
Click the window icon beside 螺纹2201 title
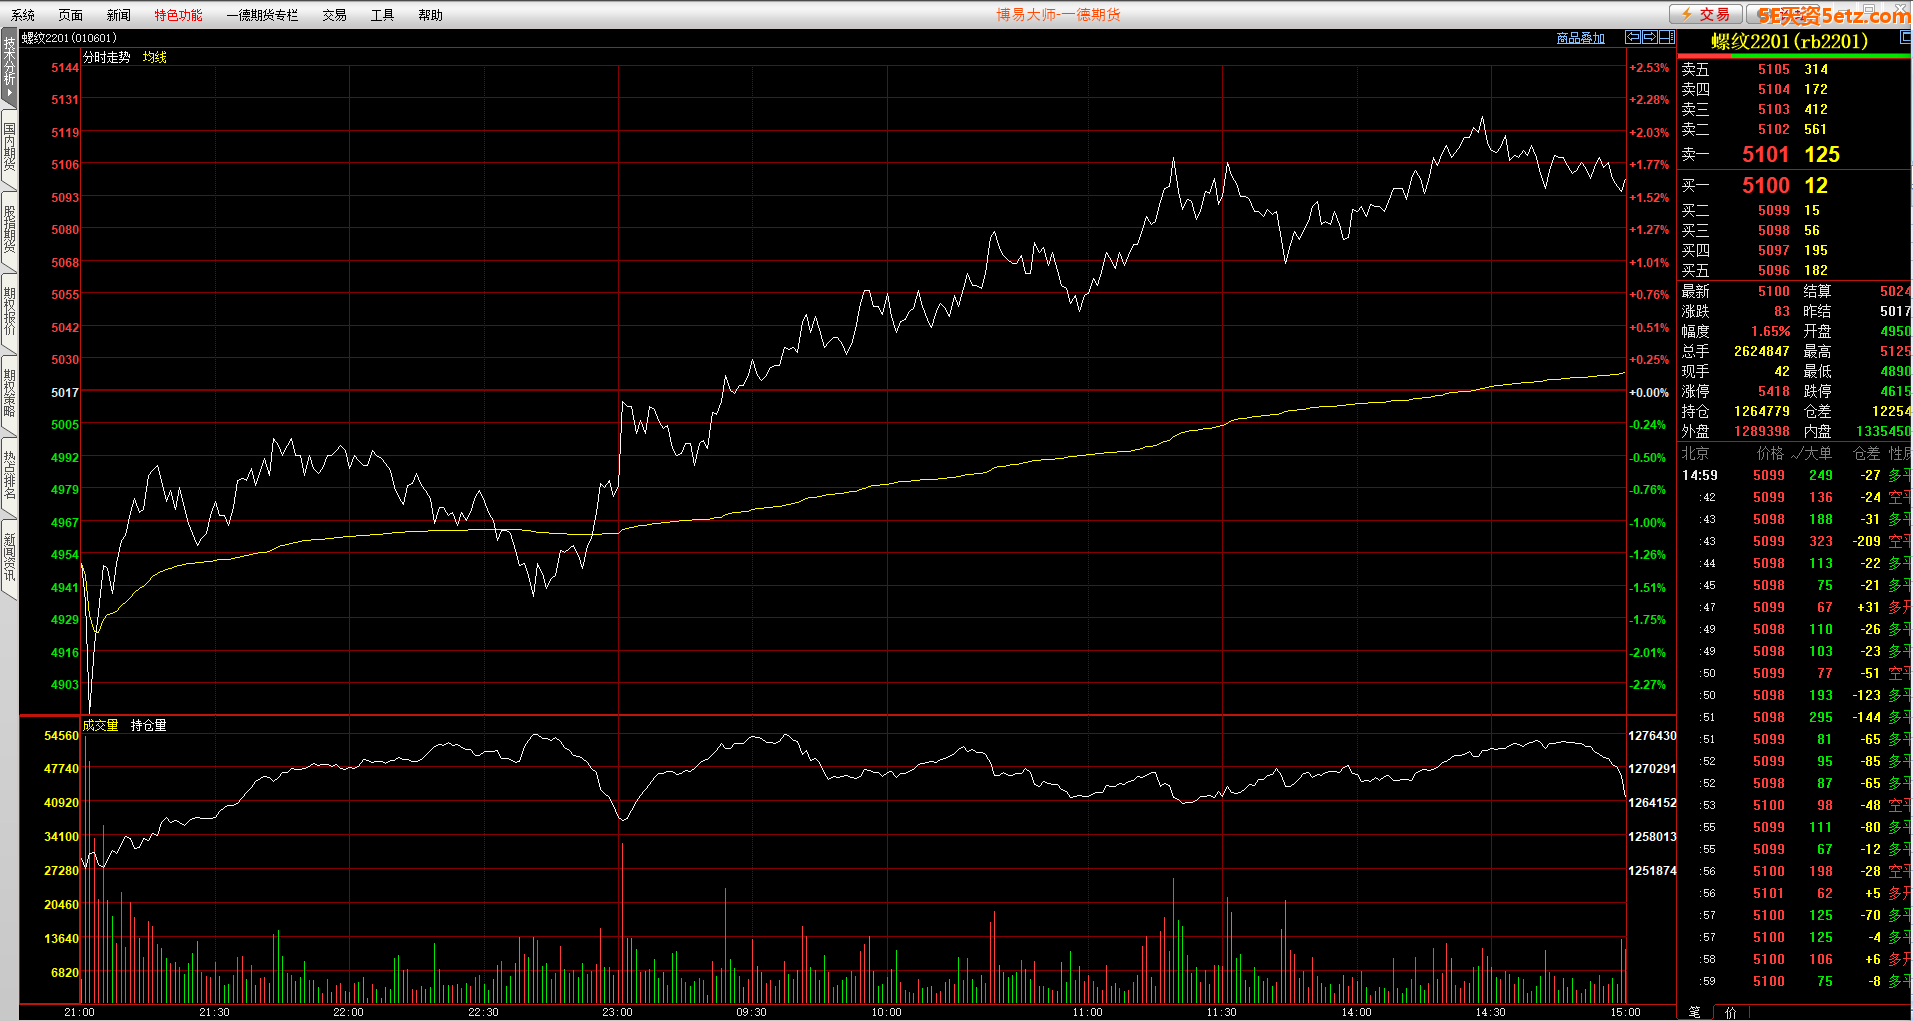click(x=1904, y=38)
